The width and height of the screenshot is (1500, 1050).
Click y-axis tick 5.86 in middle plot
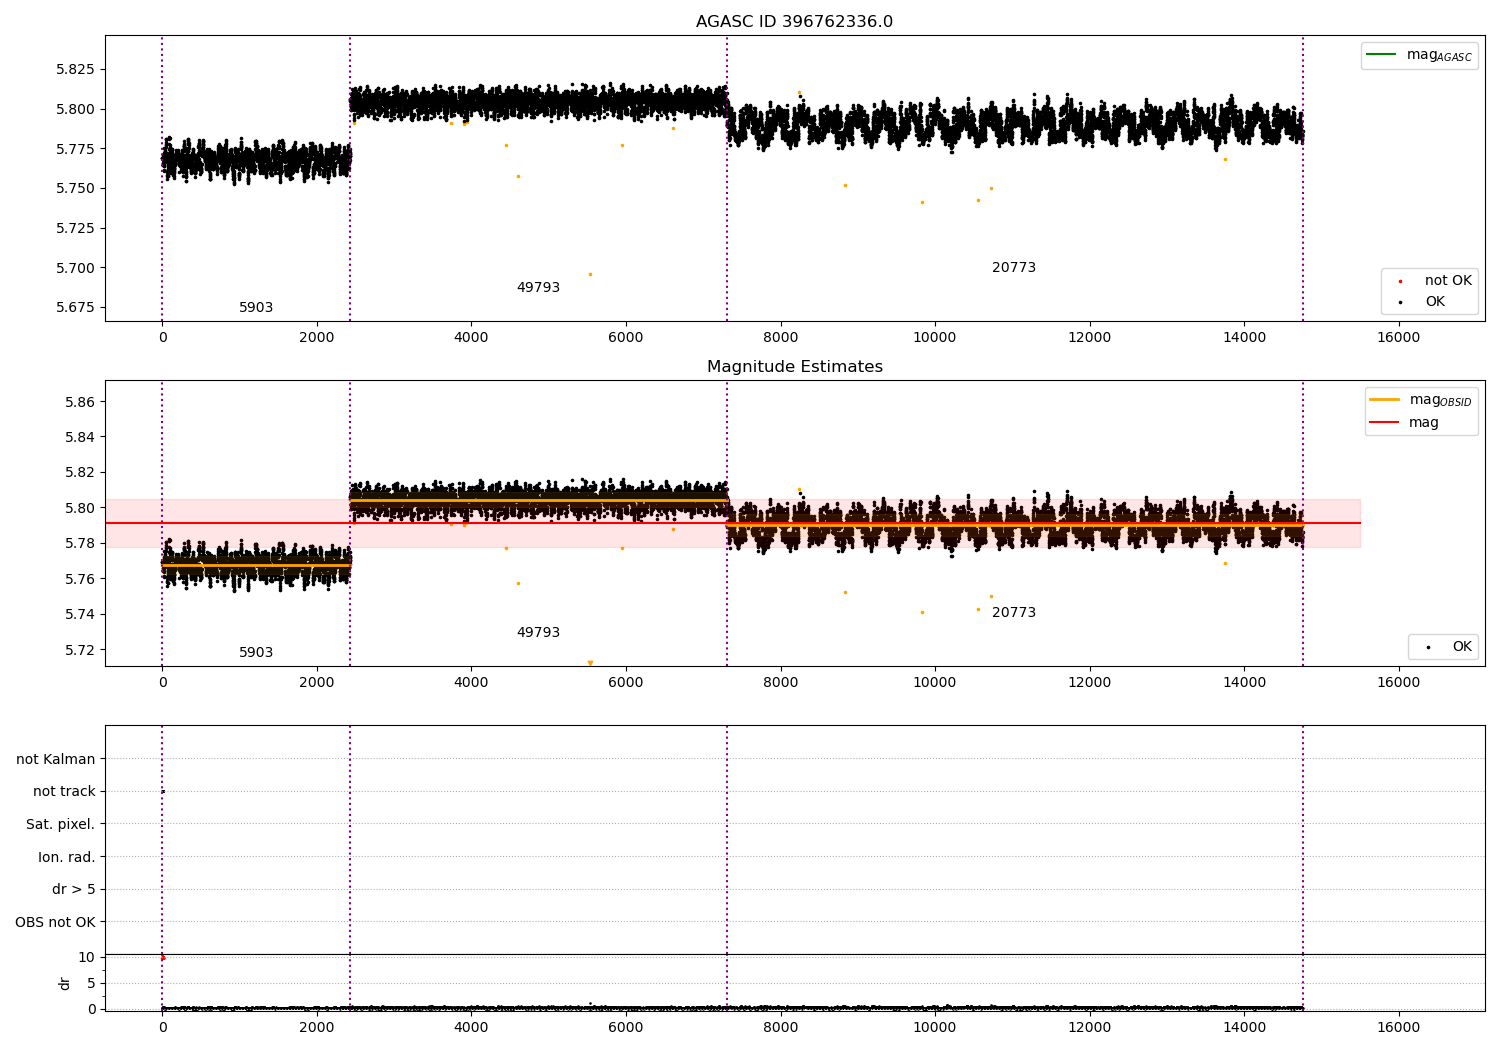pyautogui.click(x=80, y=402)
